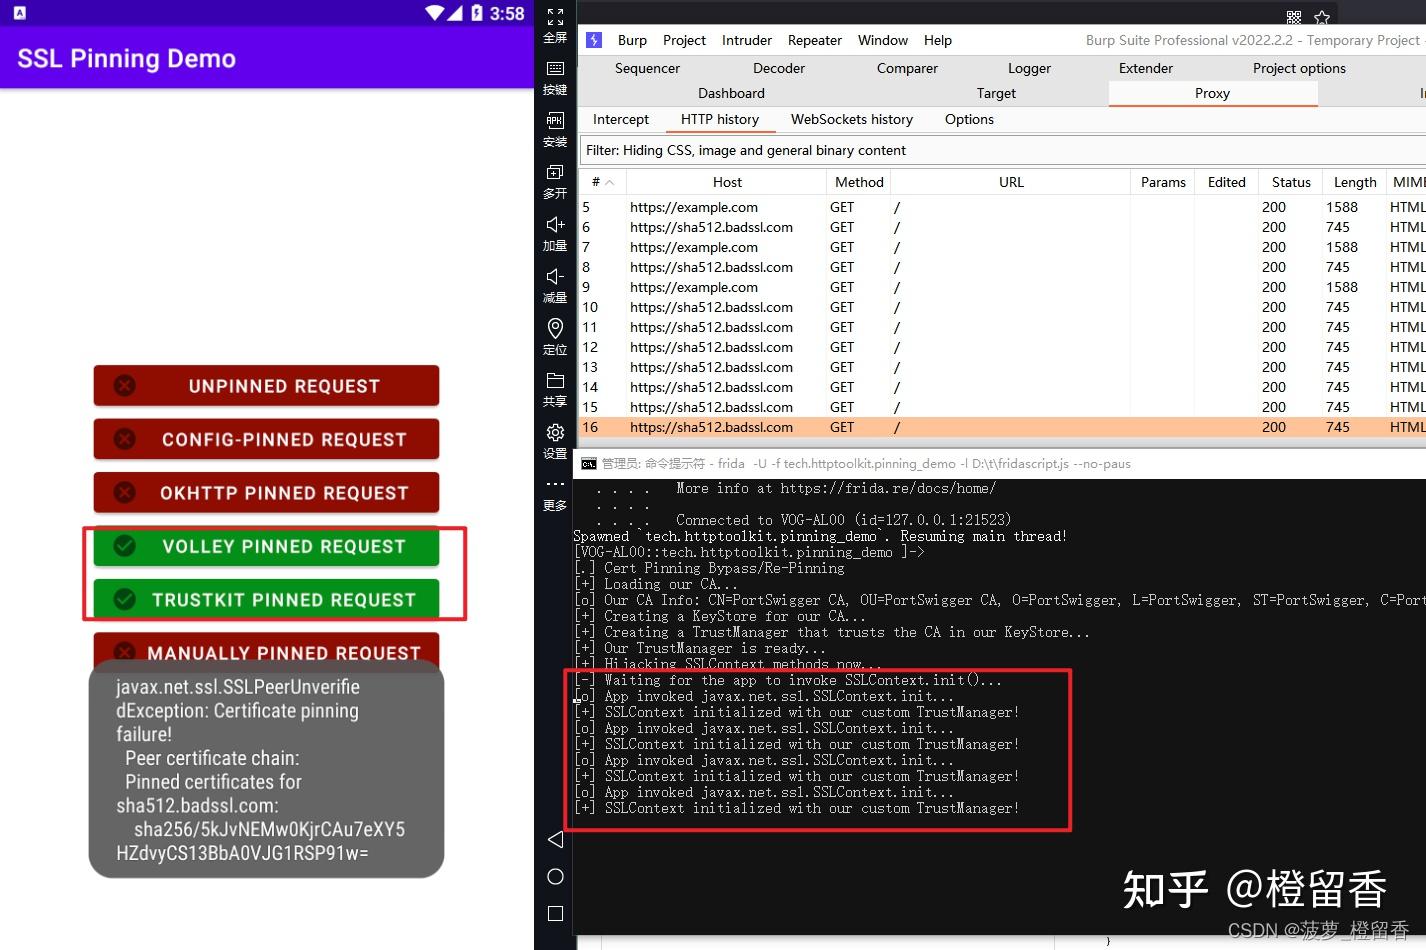This screenshot has height=950, width=1426.
Task: Switch to the Logger tab
Action: click(1029, 68)
